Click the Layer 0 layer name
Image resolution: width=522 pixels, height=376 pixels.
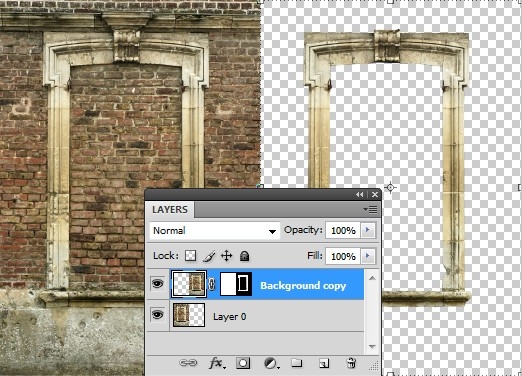230,317
